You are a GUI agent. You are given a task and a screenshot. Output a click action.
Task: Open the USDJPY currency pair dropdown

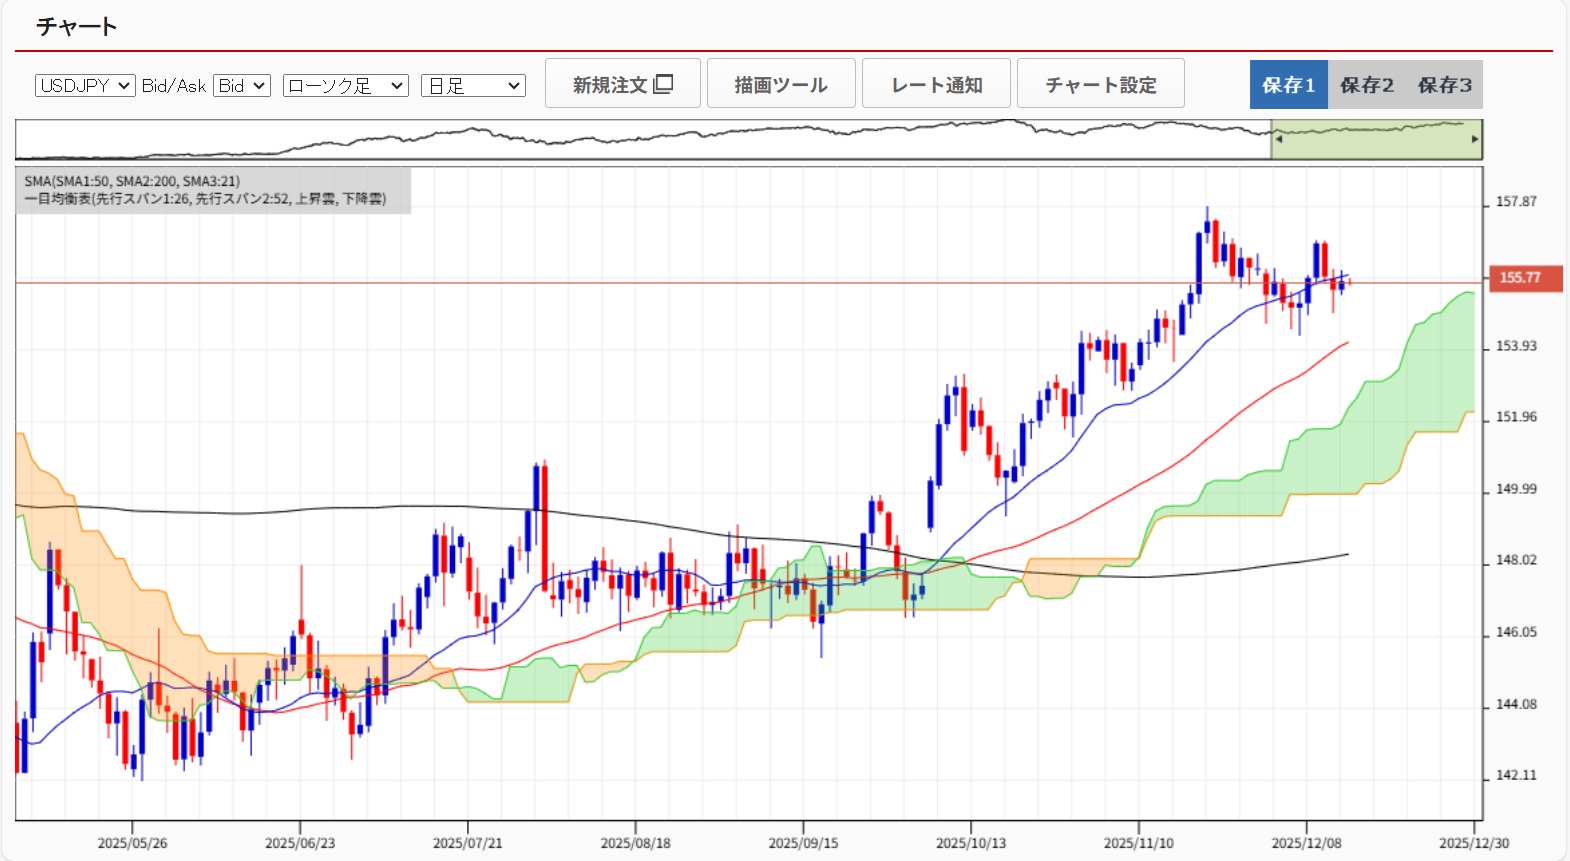coord(85,86)
